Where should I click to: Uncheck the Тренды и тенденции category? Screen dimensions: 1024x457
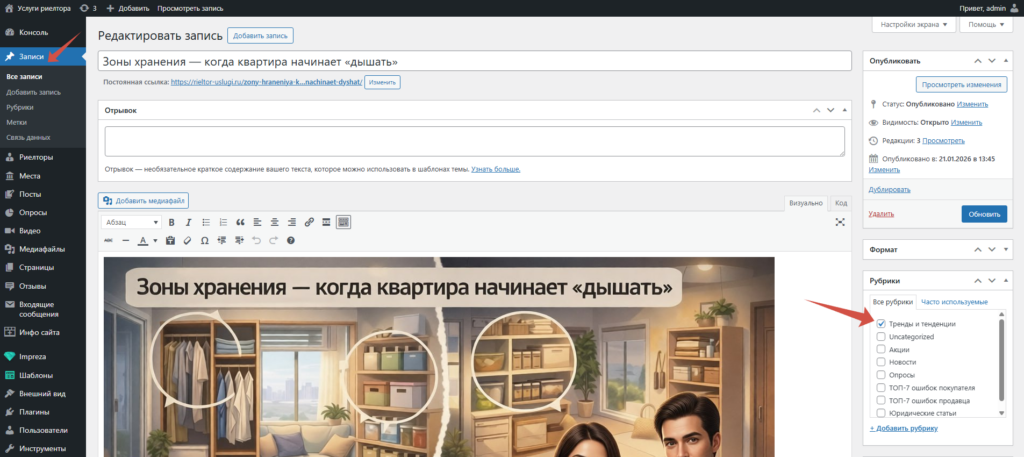coord(881,324)
